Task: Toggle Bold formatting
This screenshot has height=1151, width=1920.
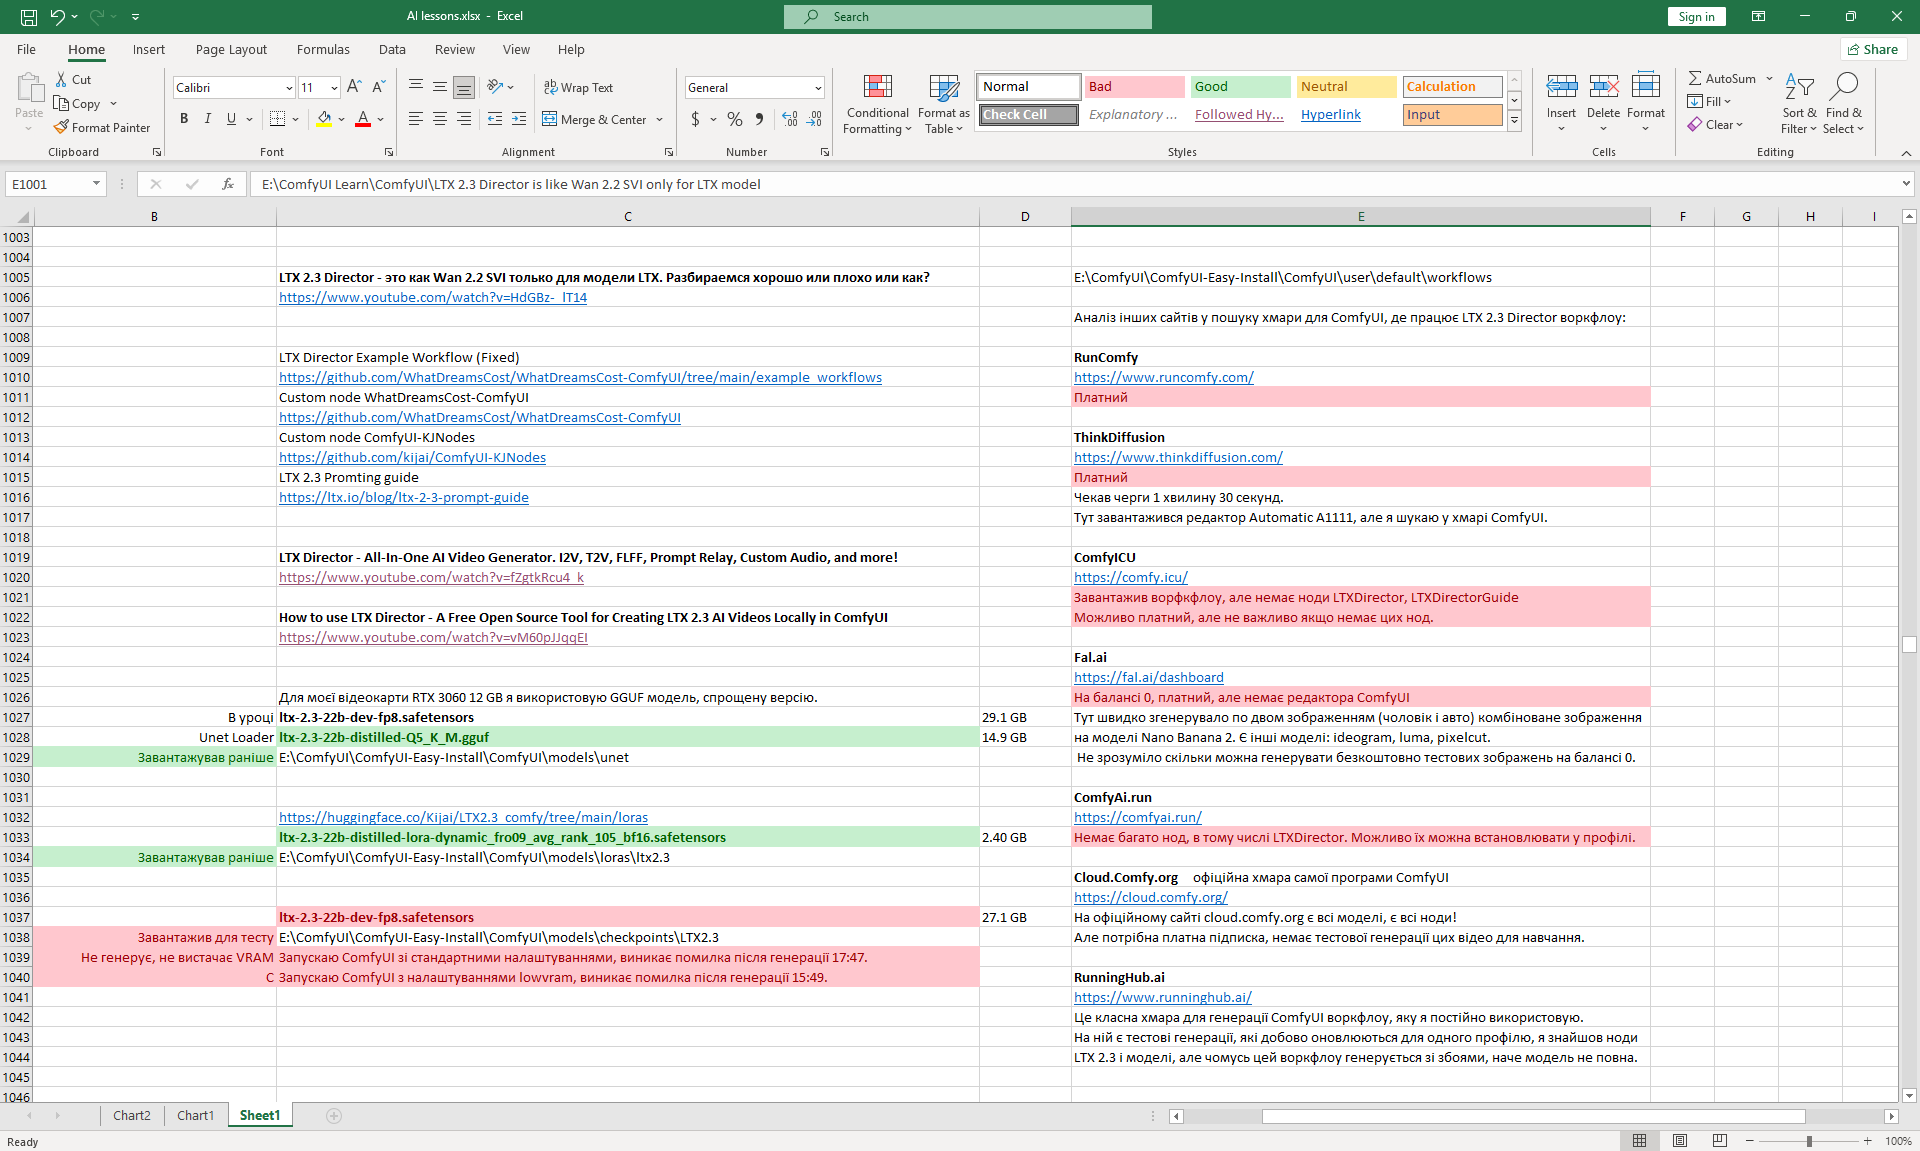Action: [x=184, y=119]
